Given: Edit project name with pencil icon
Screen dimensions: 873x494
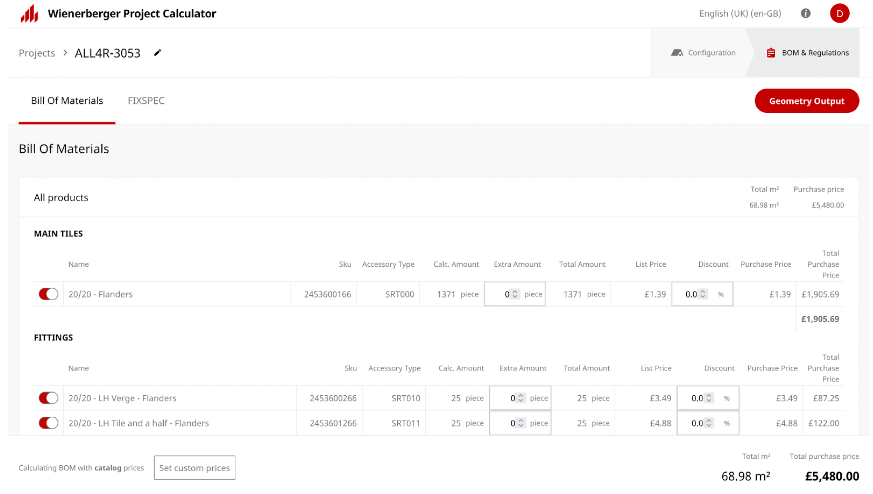Looking at the screenshot, I should point(158,53).
